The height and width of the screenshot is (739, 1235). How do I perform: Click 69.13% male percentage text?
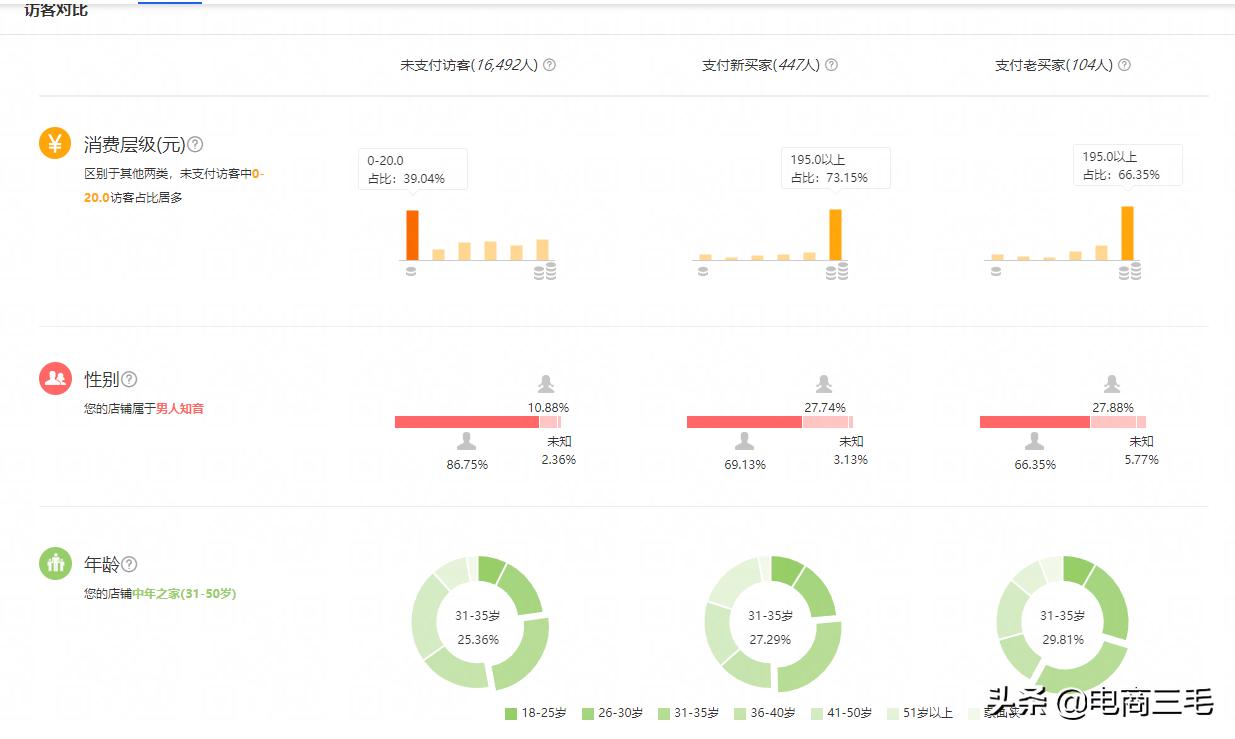click(745, 465)
